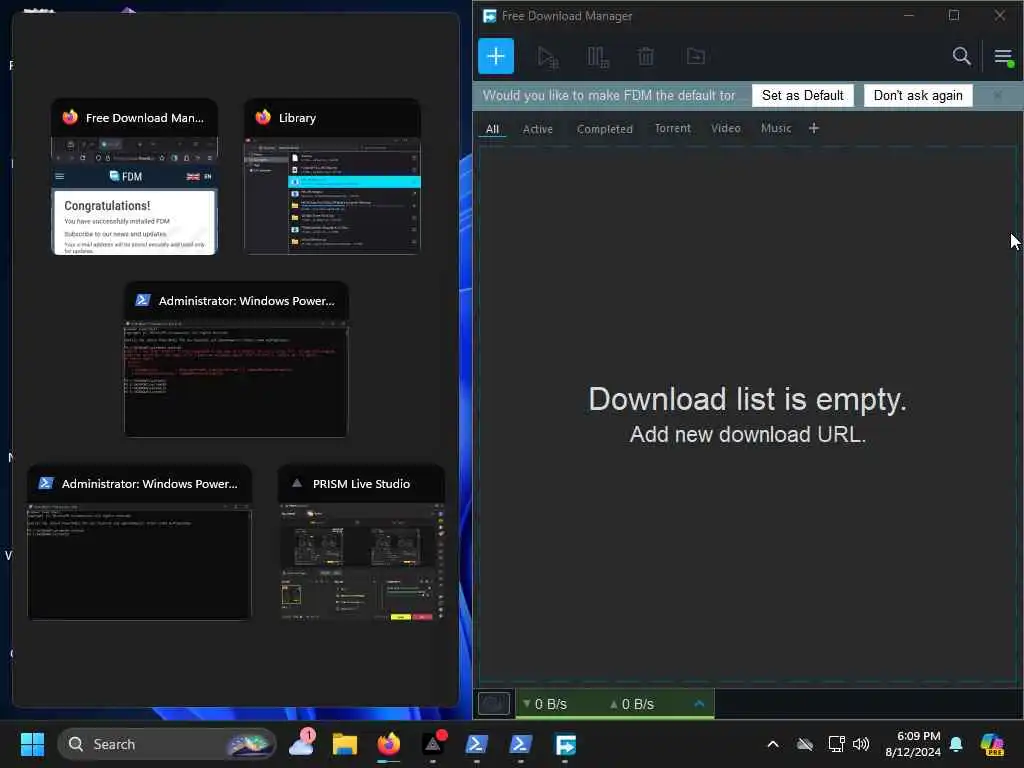Open the Windows Start menu
This screenshot has height=768, width=1024.
(x=32, y=744)
